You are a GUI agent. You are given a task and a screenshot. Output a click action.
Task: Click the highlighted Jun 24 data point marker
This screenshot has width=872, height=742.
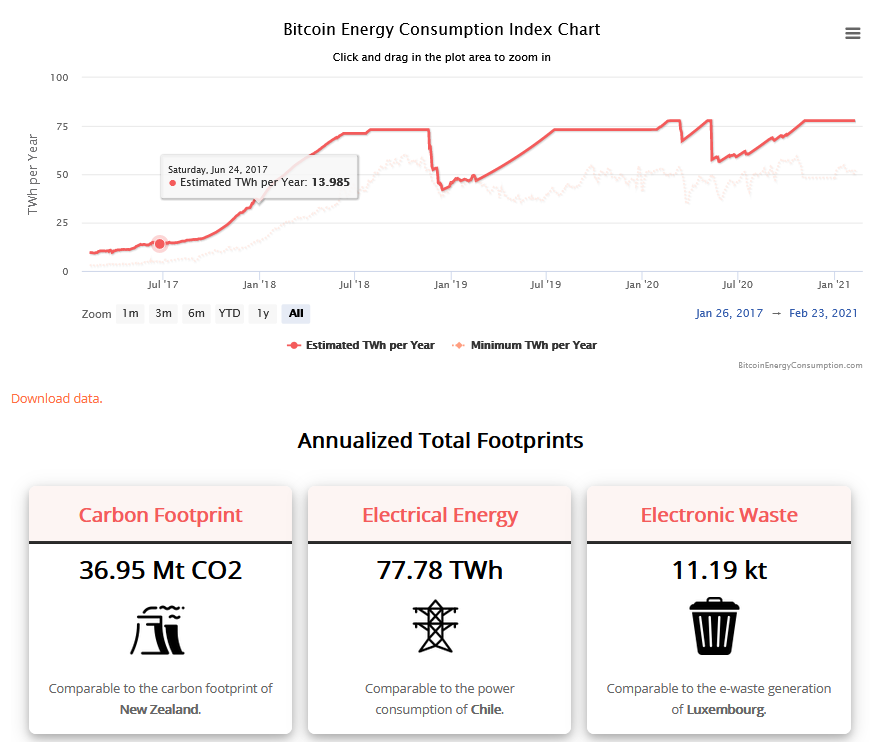pos(160,244)
